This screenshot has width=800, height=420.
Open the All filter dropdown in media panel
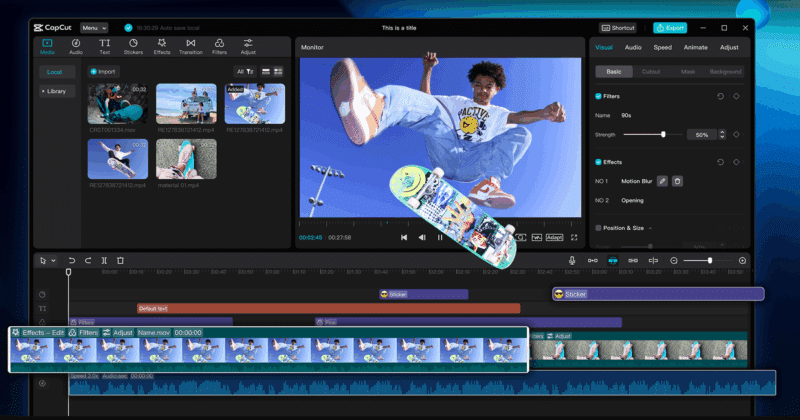click(x=244, y=71)
